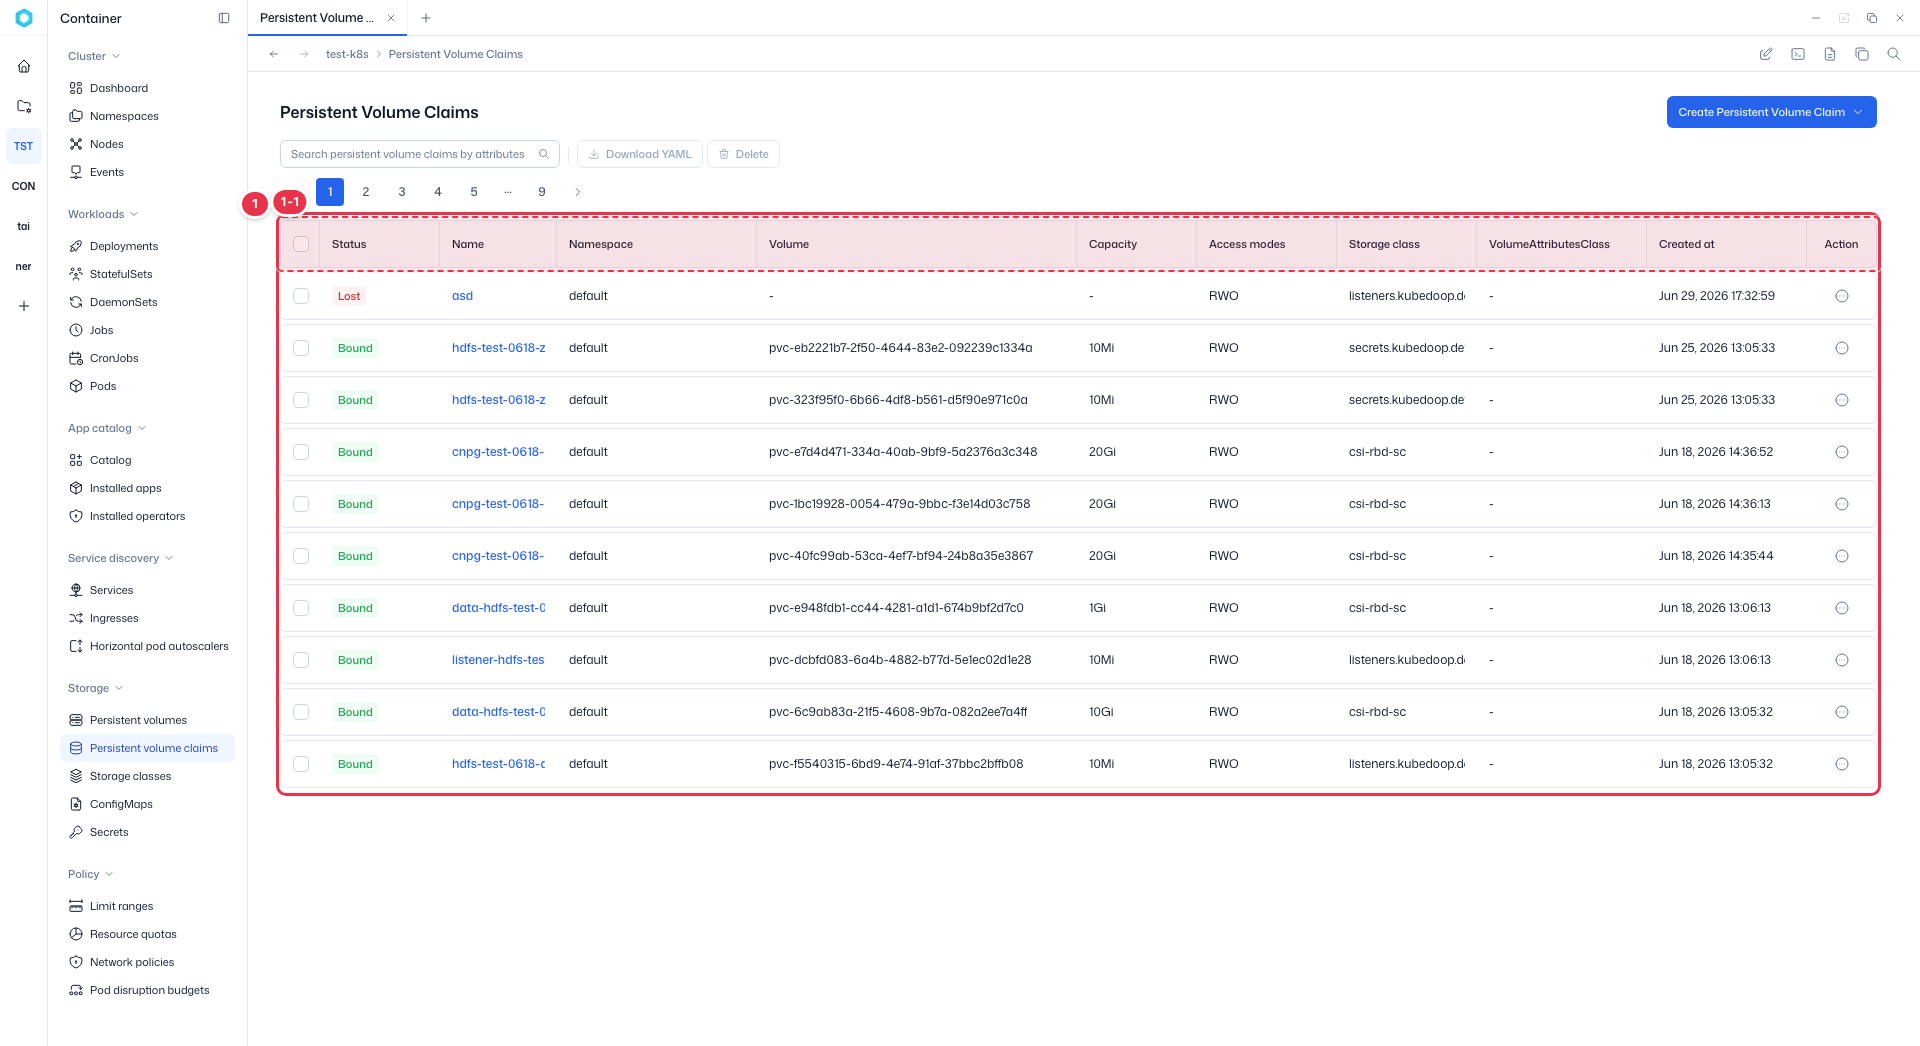The image size is (1920, 1046).
Task: Click the folder icon in left rail
Action: [x=24, y=106]
